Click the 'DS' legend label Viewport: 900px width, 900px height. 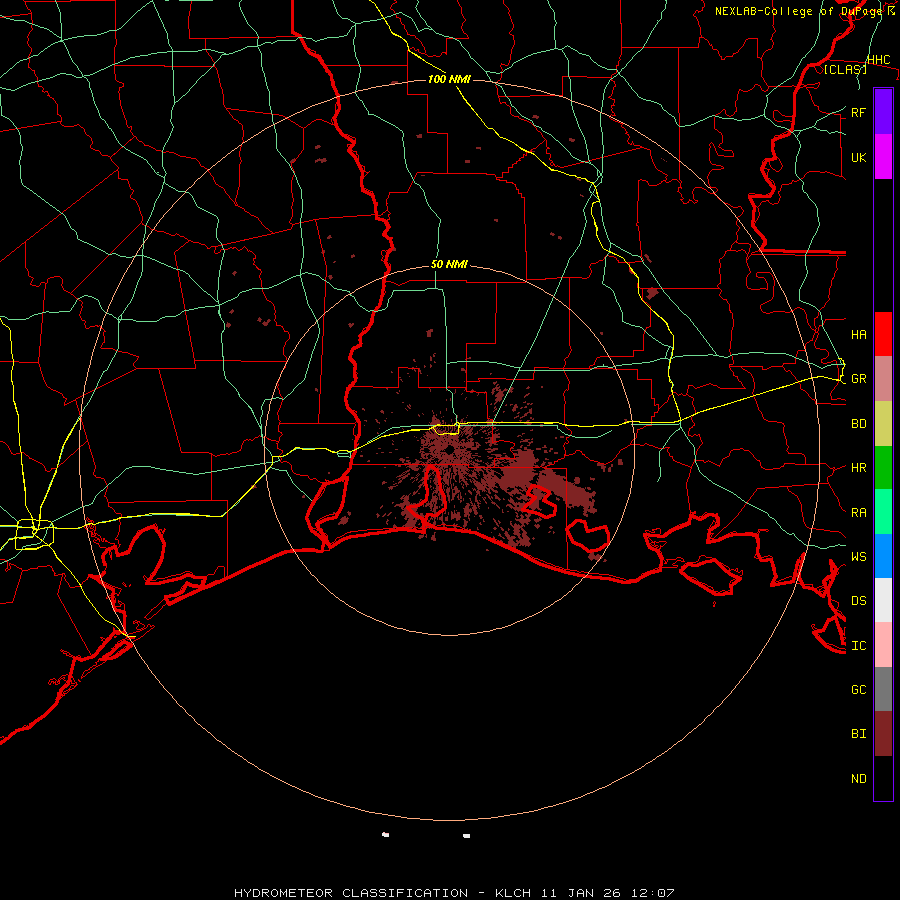click(x=858, y=600)
